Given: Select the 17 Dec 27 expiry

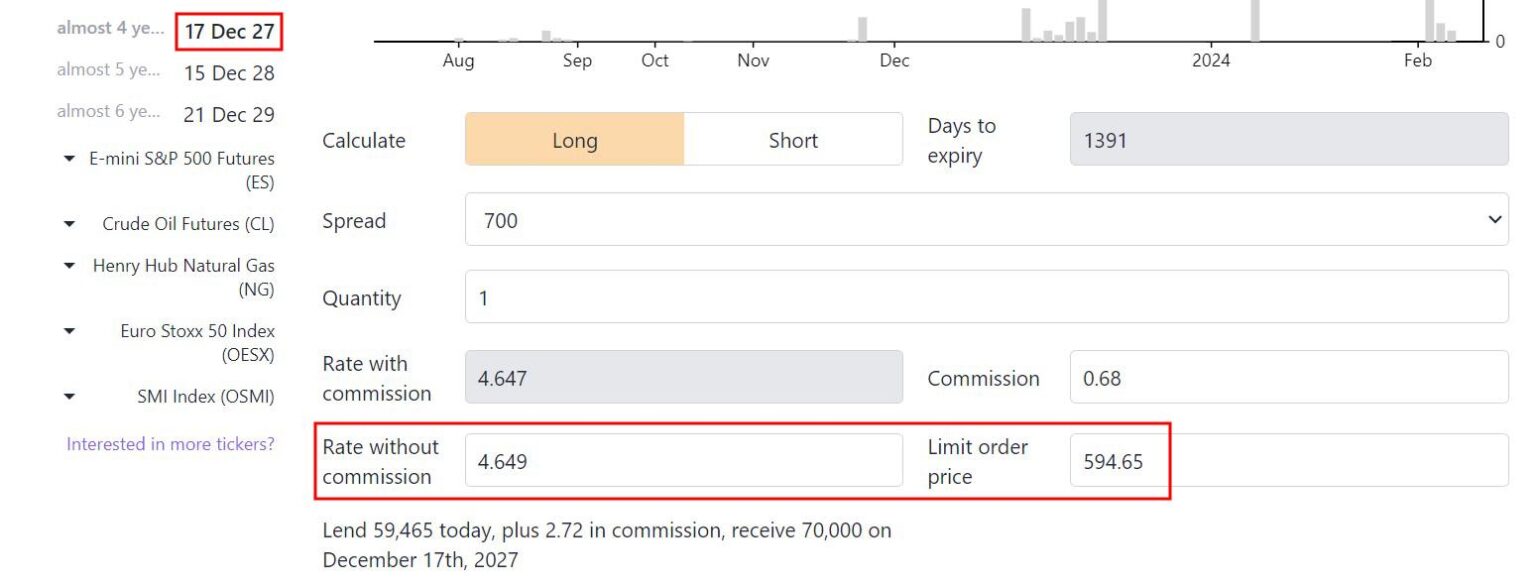Looking at the screenshot, I should point(229,31).
